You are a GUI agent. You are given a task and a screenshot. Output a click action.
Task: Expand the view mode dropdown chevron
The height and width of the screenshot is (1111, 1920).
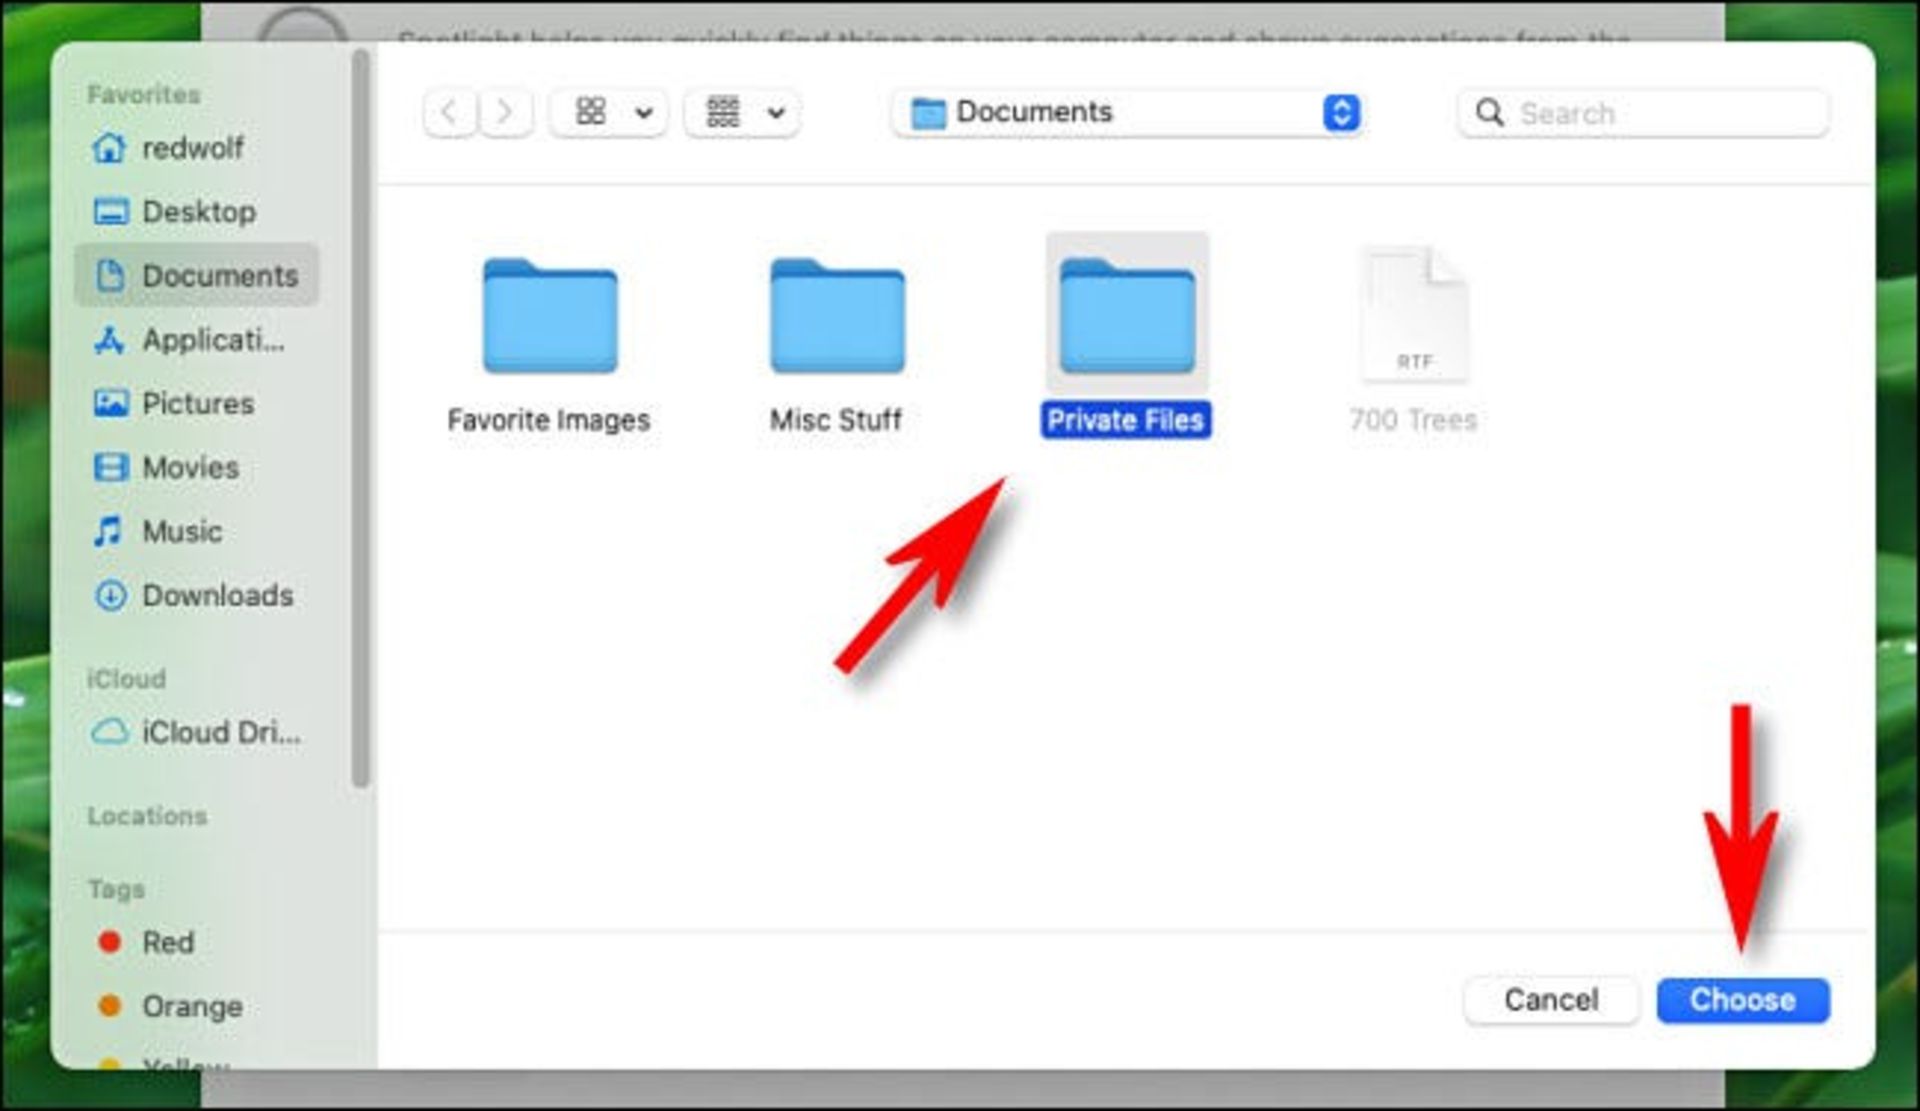tap(644, 113)
